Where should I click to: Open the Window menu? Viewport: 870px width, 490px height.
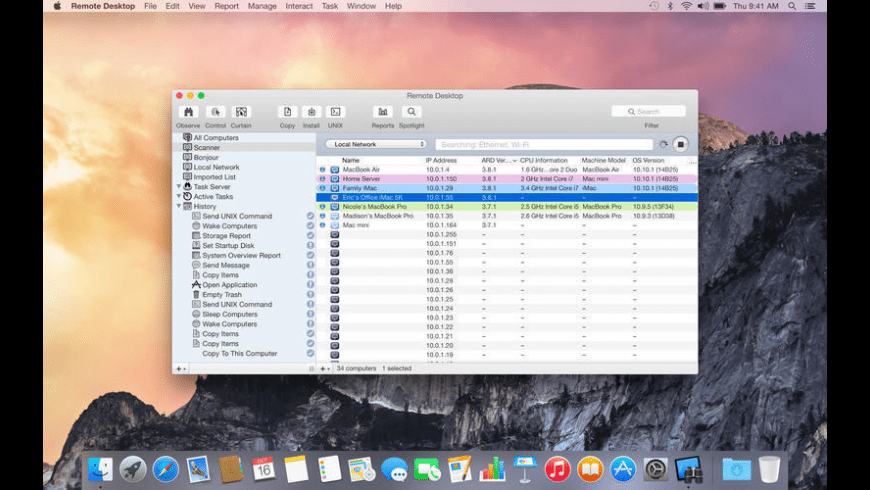pyautogui.click(x=361, y=6)
